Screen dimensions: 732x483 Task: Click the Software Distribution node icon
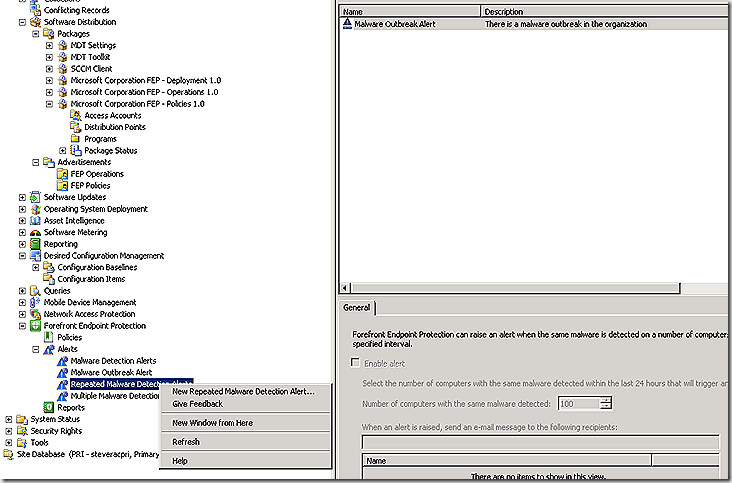coord(35,22)
